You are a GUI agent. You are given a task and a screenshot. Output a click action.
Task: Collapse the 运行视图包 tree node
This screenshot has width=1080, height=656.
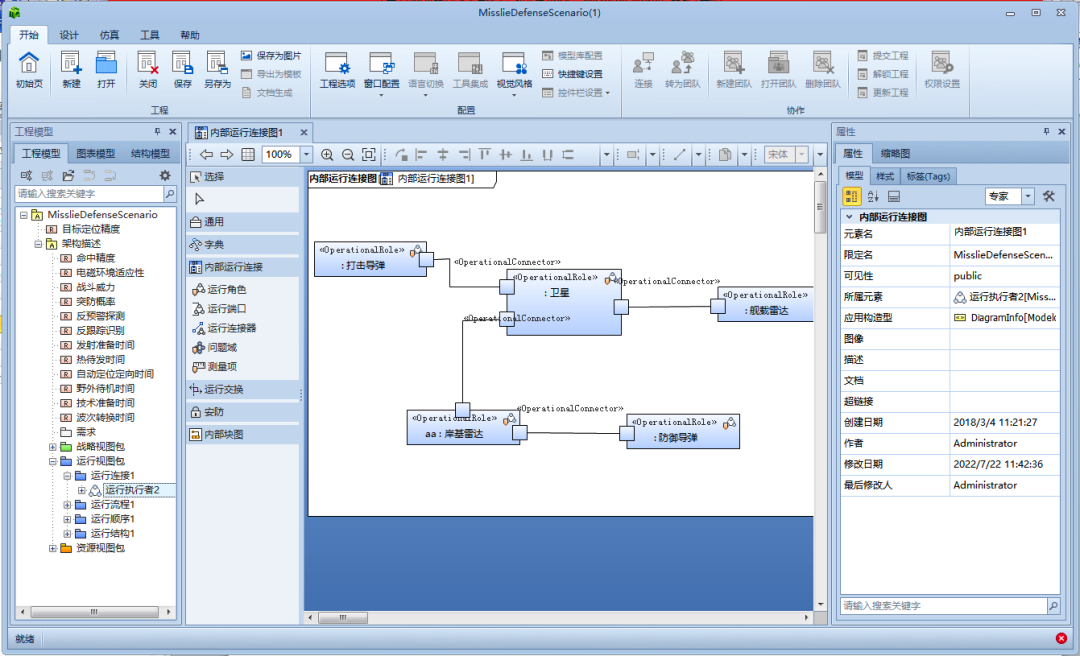coord(53,461)
